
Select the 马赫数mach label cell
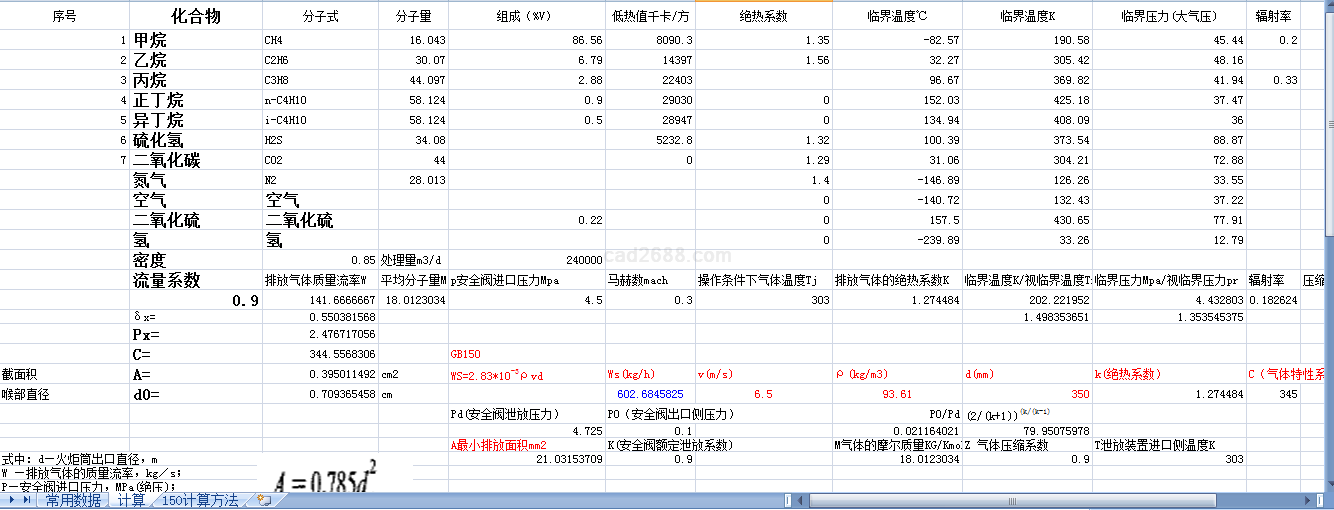638,280
